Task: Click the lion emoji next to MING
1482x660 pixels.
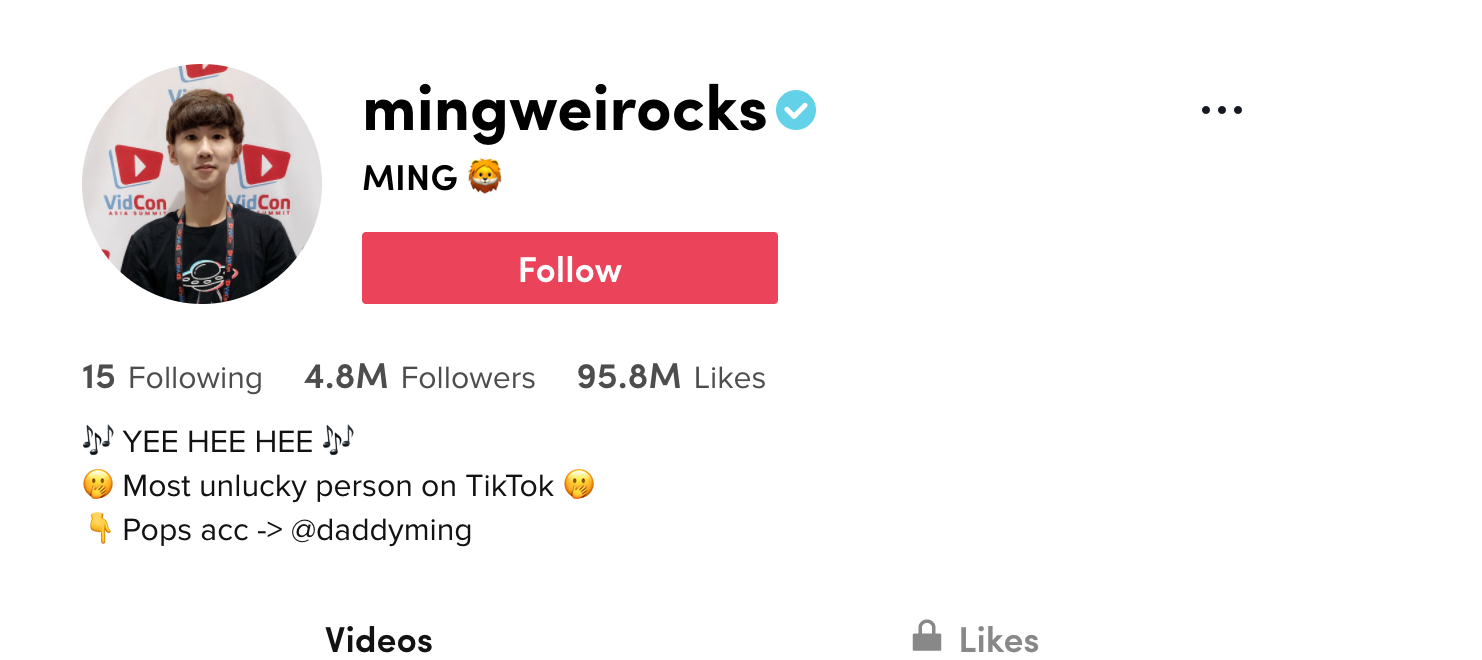Action: pyautogui.click(x=485, y=177)
